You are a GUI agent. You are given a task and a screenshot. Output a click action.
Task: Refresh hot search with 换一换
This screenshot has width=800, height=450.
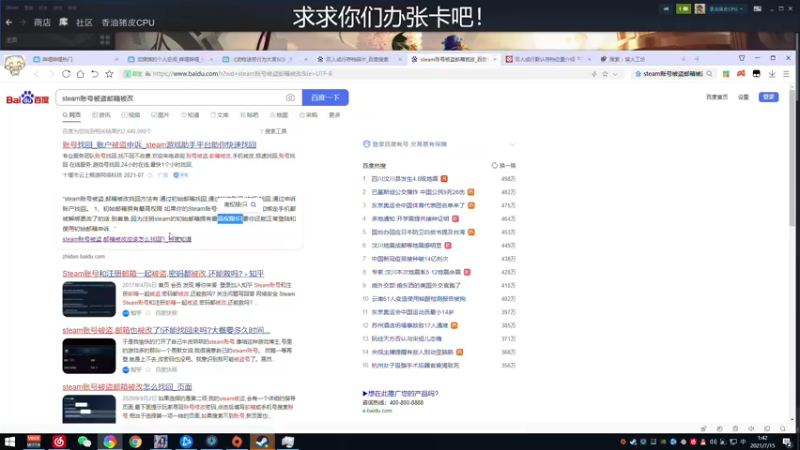(504, 166)
